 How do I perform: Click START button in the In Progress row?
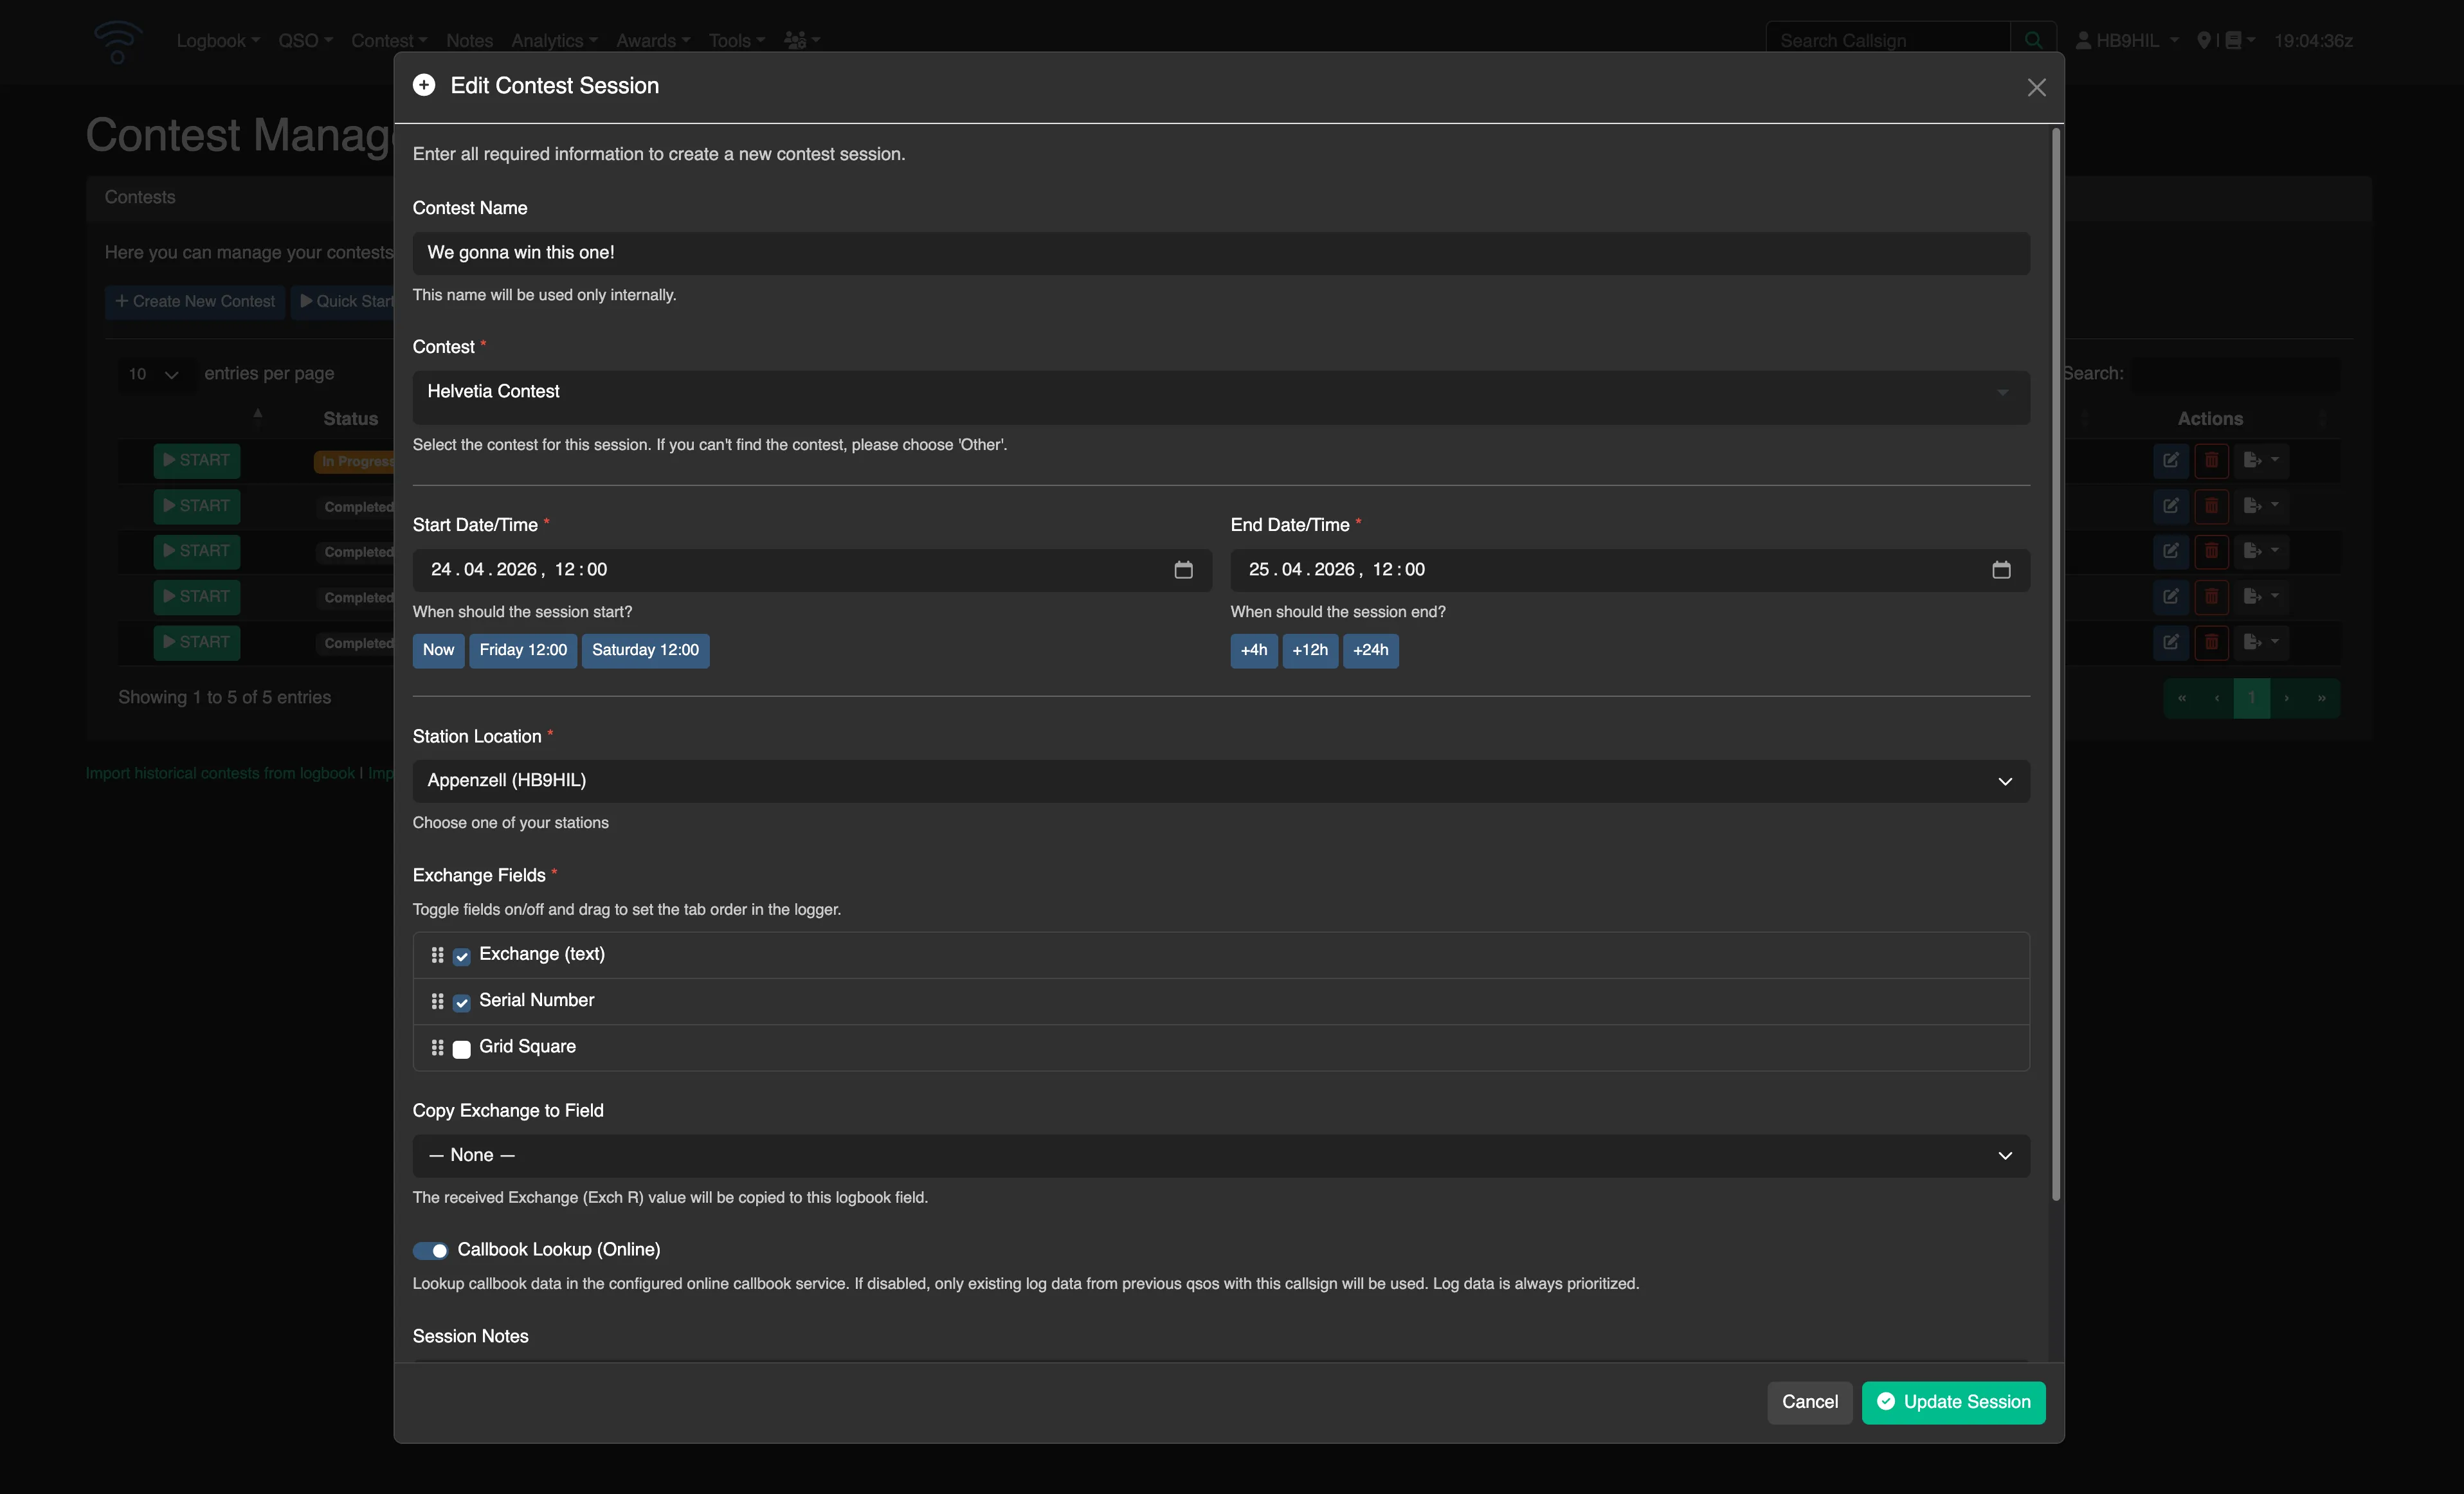click(197, 460)
